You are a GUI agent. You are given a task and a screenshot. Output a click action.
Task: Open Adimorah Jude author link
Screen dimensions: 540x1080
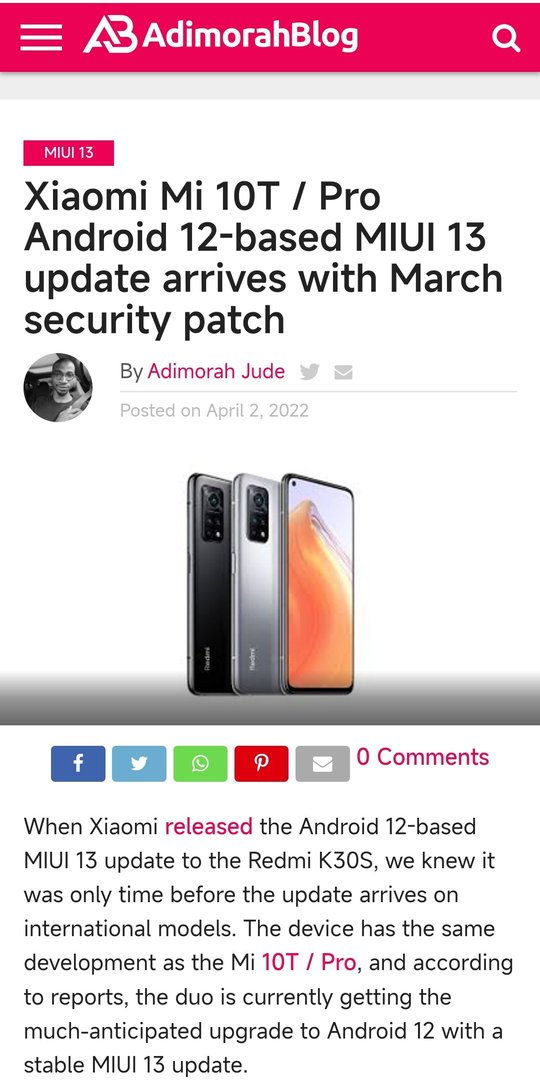(216, 372)
